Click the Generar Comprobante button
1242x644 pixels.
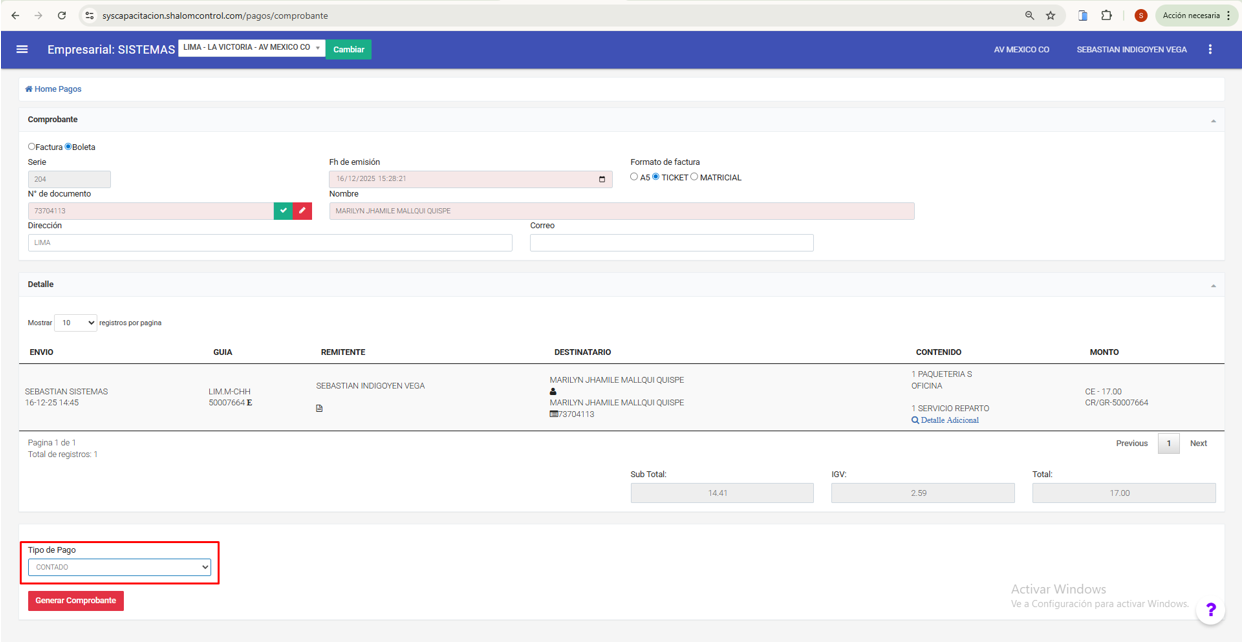(x=76, y=601)
